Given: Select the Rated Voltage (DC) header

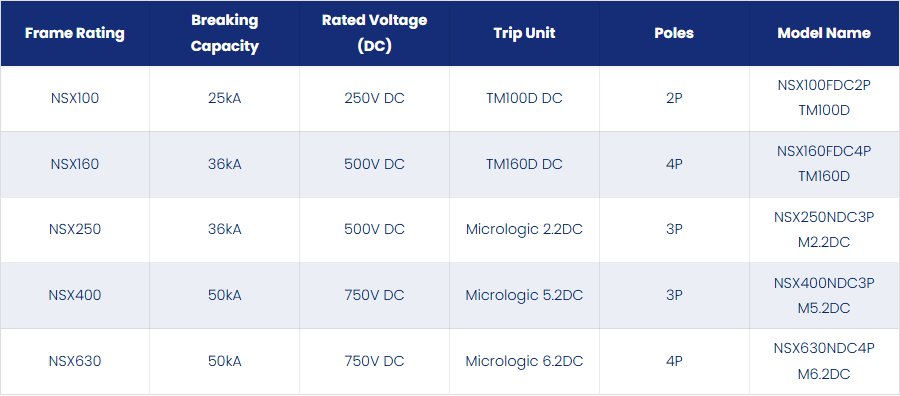Looking at the screenshot, I should (x=374, y=33).
